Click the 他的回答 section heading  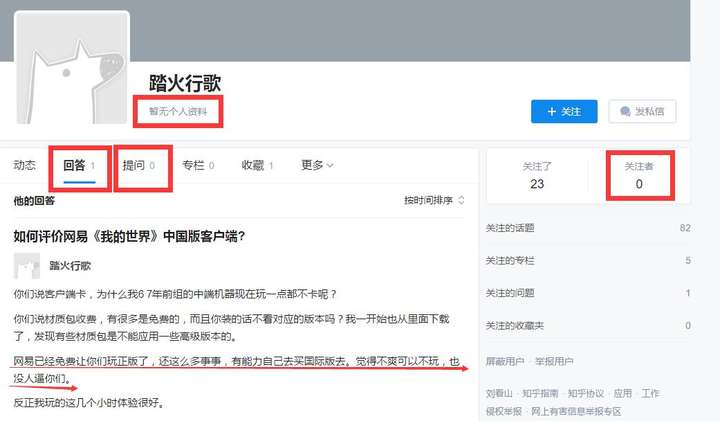(34, 201)
